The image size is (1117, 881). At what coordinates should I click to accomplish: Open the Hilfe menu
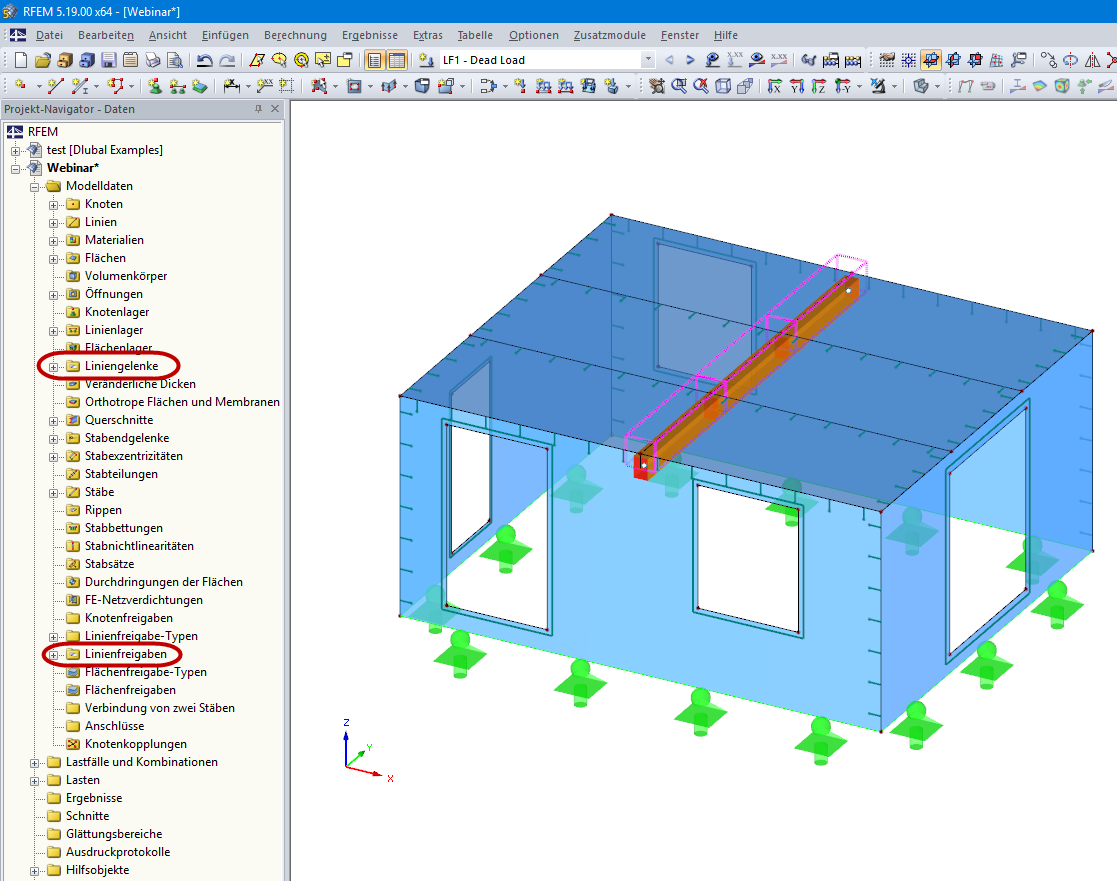click(725, 35)
